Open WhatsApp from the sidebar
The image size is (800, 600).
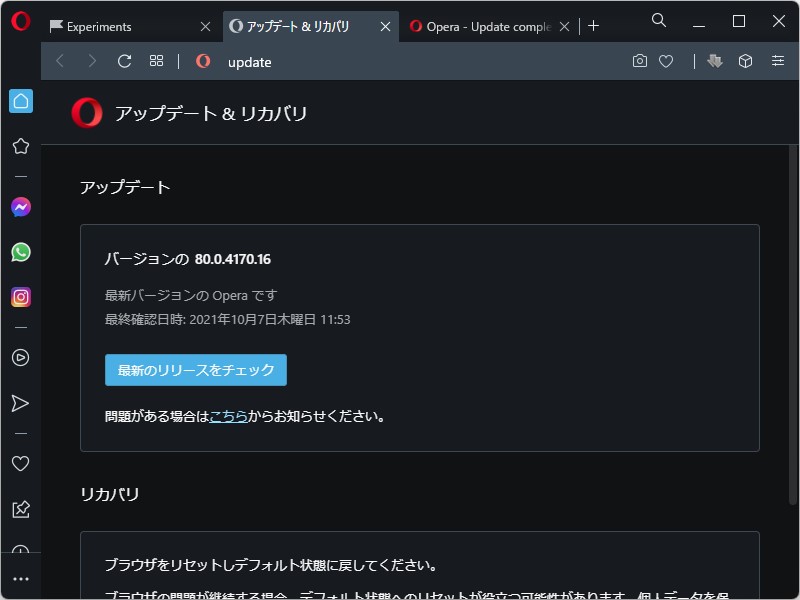tap(20, 252)
